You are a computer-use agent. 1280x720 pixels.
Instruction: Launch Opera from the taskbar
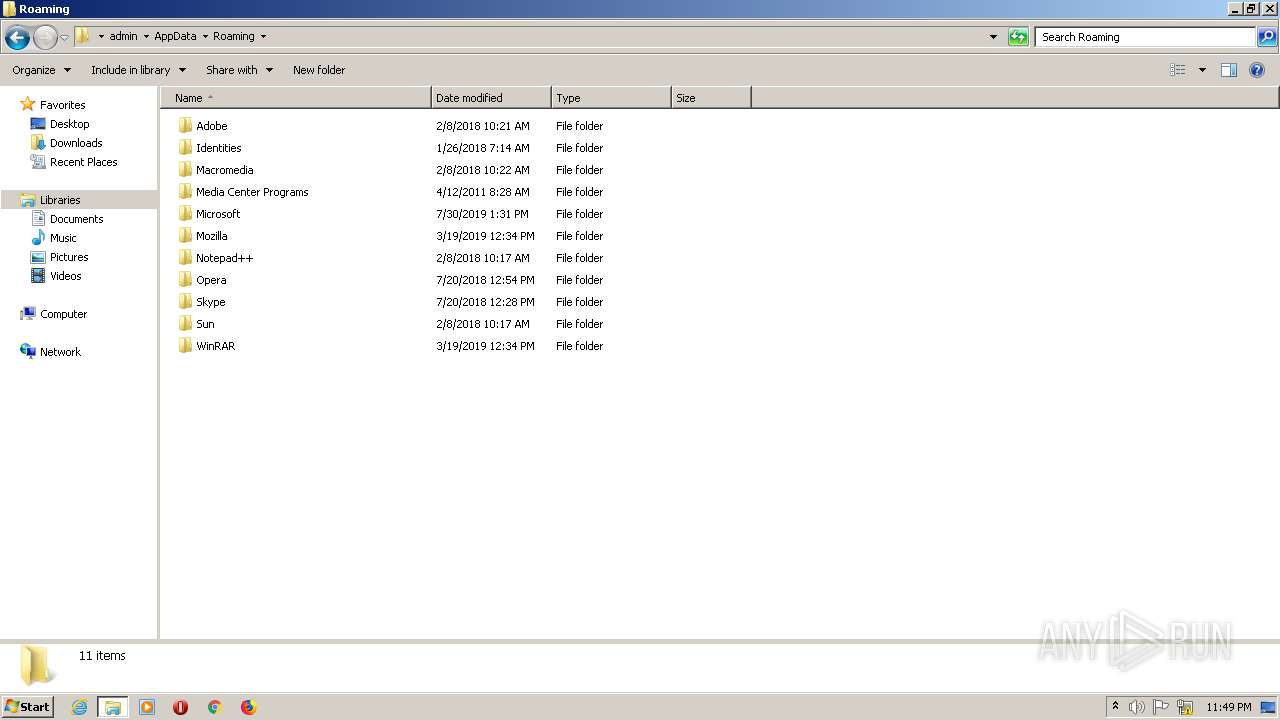pos(180,707)
